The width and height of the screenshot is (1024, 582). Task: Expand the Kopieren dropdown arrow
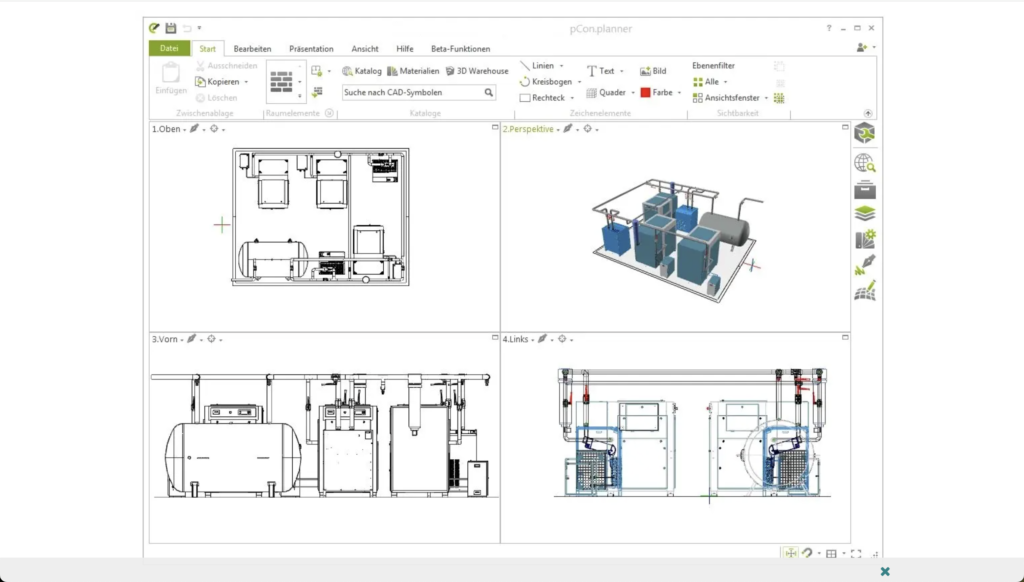coord(246,82)
